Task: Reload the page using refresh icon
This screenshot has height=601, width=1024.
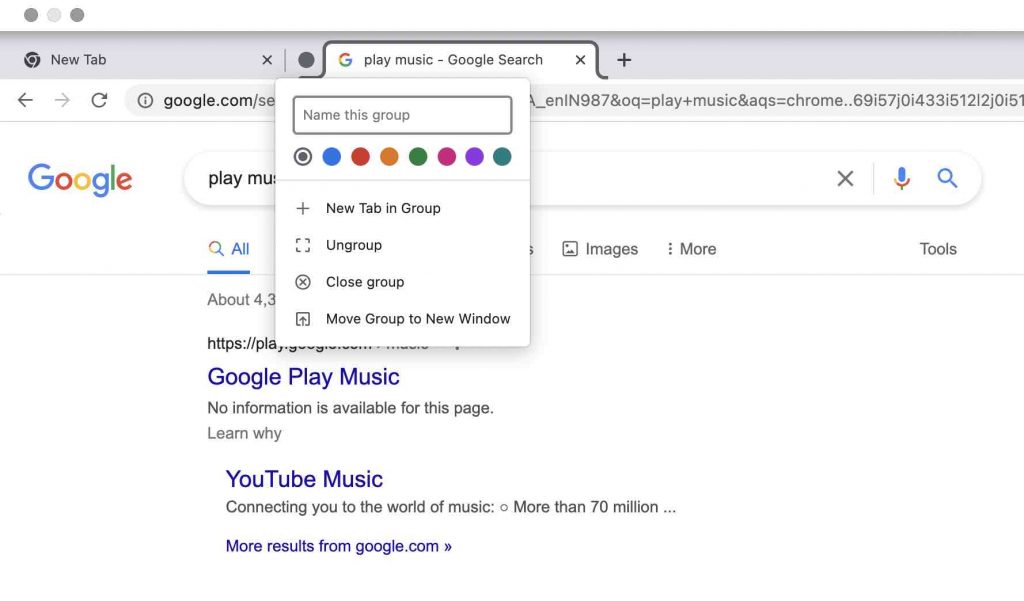Action: pos(99,100)
